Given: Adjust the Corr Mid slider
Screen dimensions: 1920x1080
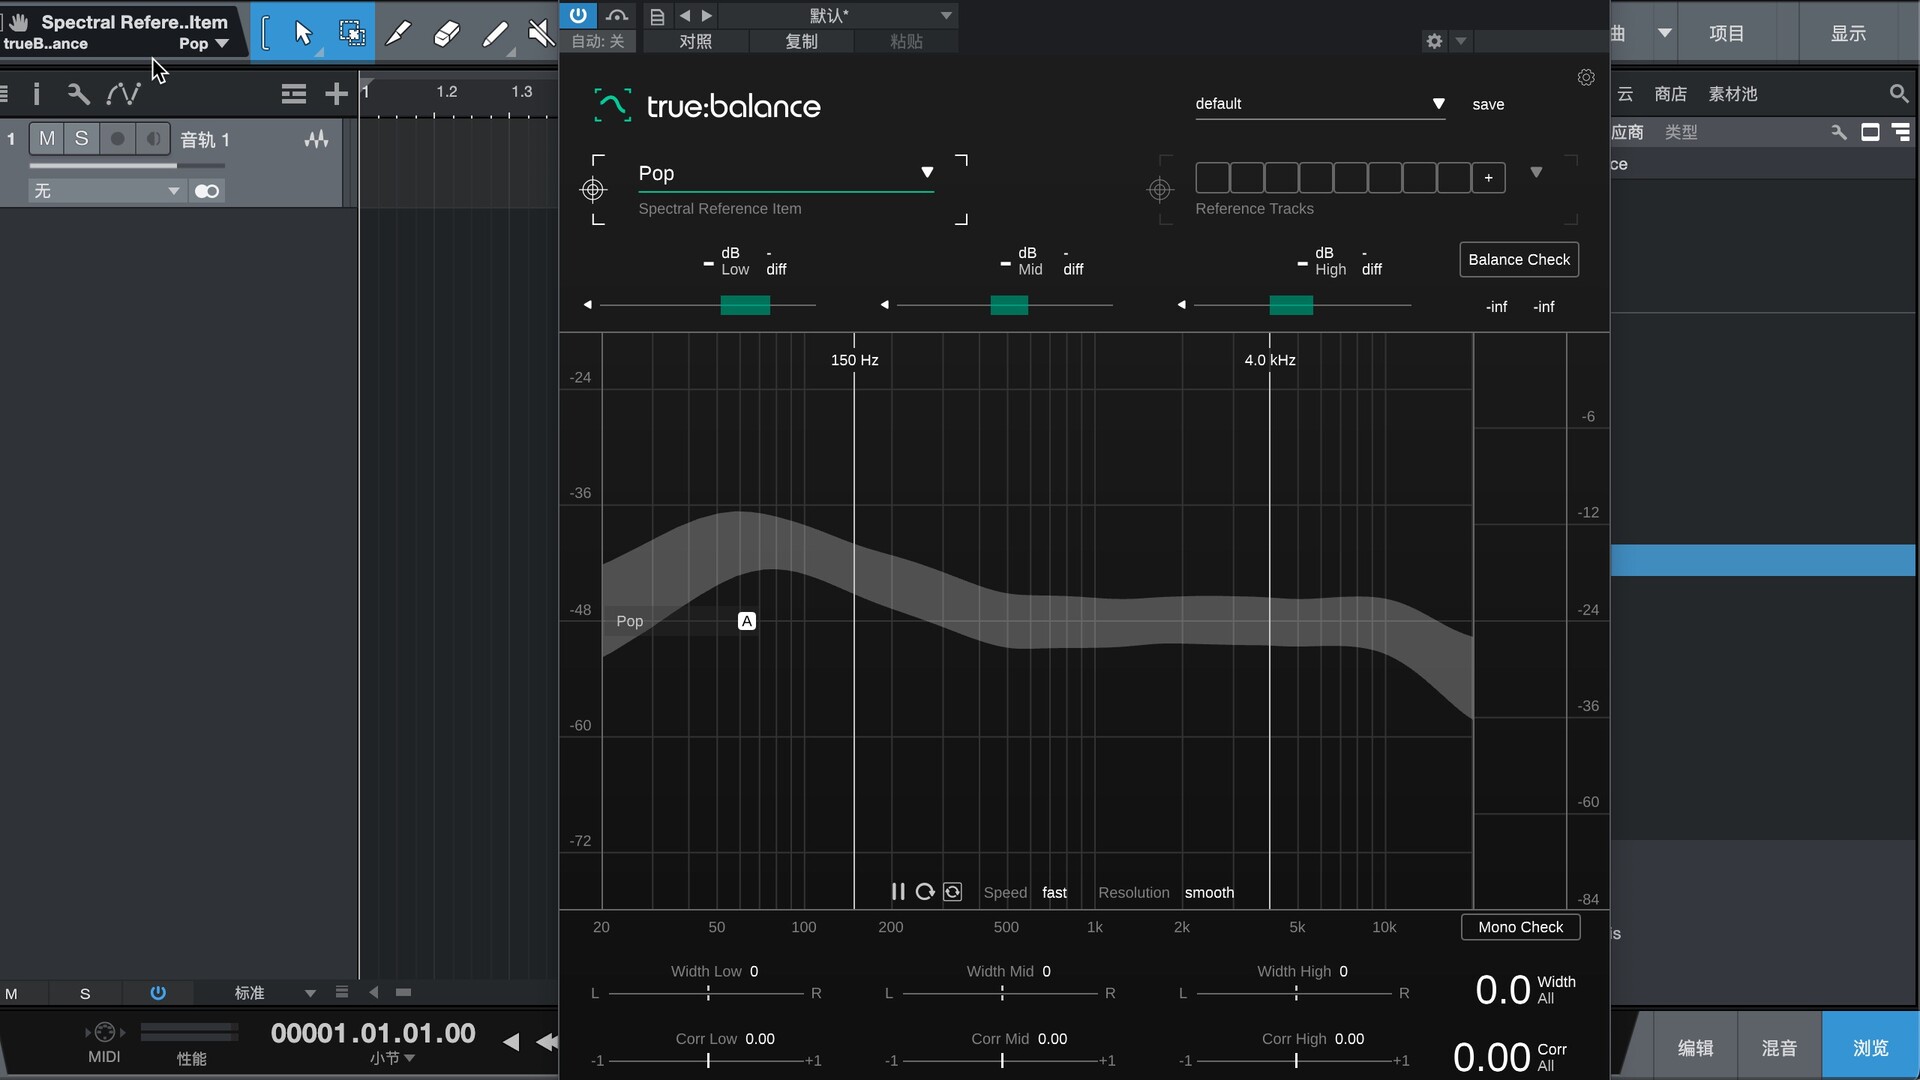Looking at the screenshot, I should pyautogui.click(x=1002, y=1060).
